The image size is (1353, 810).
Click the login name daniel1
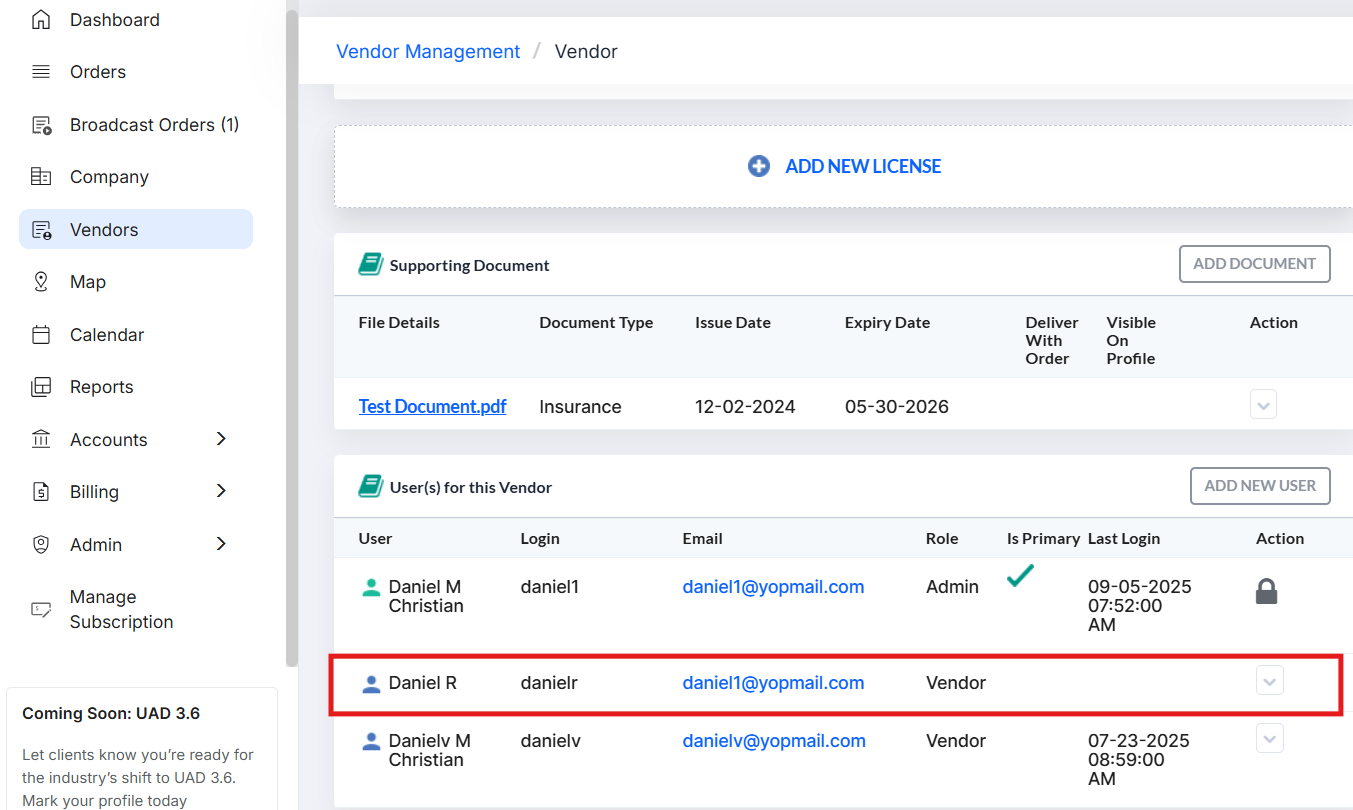pyautogui.click(x=550, y=587)
